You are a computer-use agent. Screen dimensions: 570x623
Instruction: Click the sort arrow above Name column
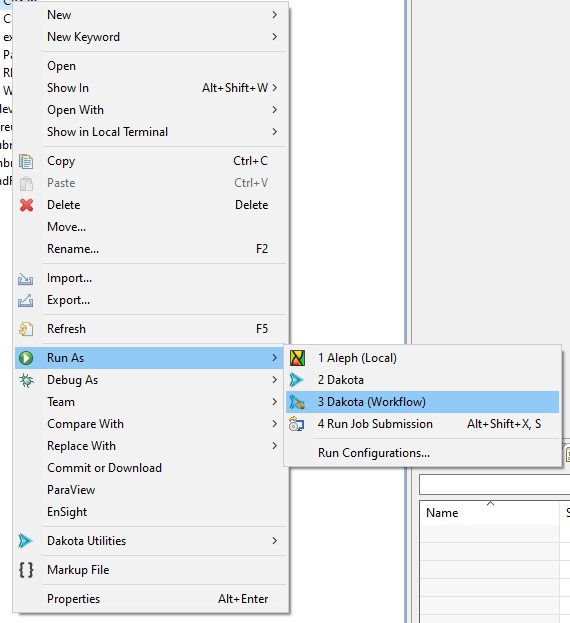pyautogui.click(x=491, y=503)
